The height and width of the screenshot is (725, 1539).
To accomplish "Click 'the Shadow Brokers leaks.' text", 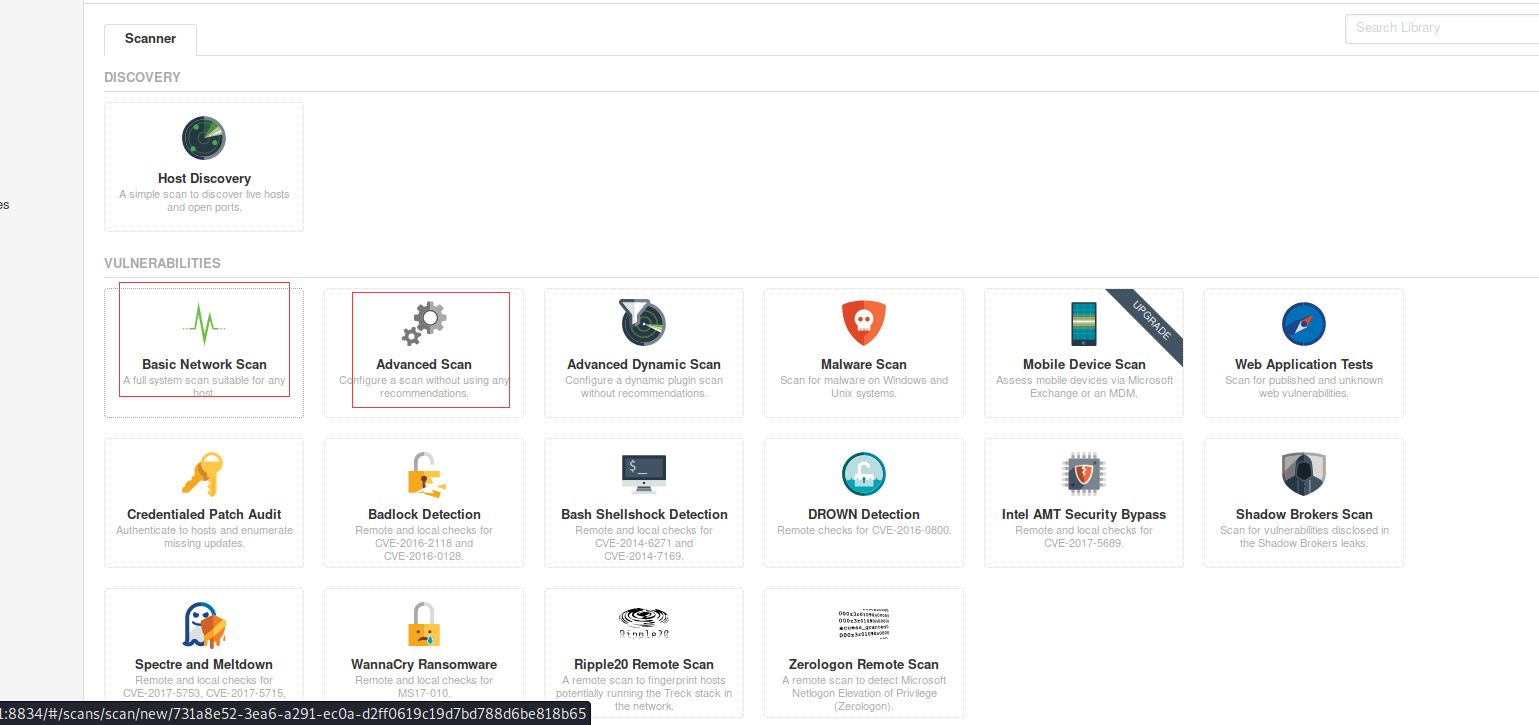I will pyautogui.click(x=1304, y=543).
